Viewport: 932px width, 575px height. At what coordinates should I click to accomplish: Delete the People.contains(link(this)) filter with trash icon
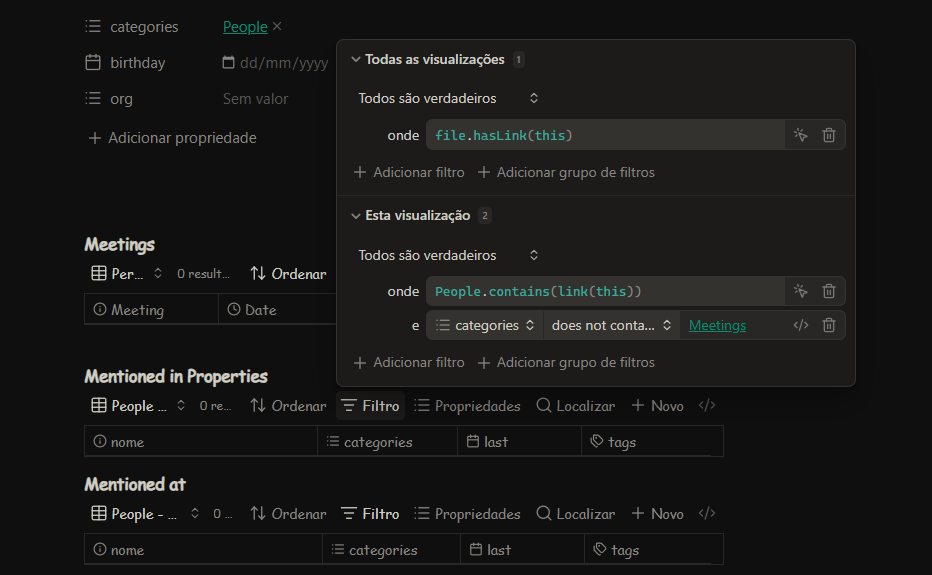pos(828,291)
